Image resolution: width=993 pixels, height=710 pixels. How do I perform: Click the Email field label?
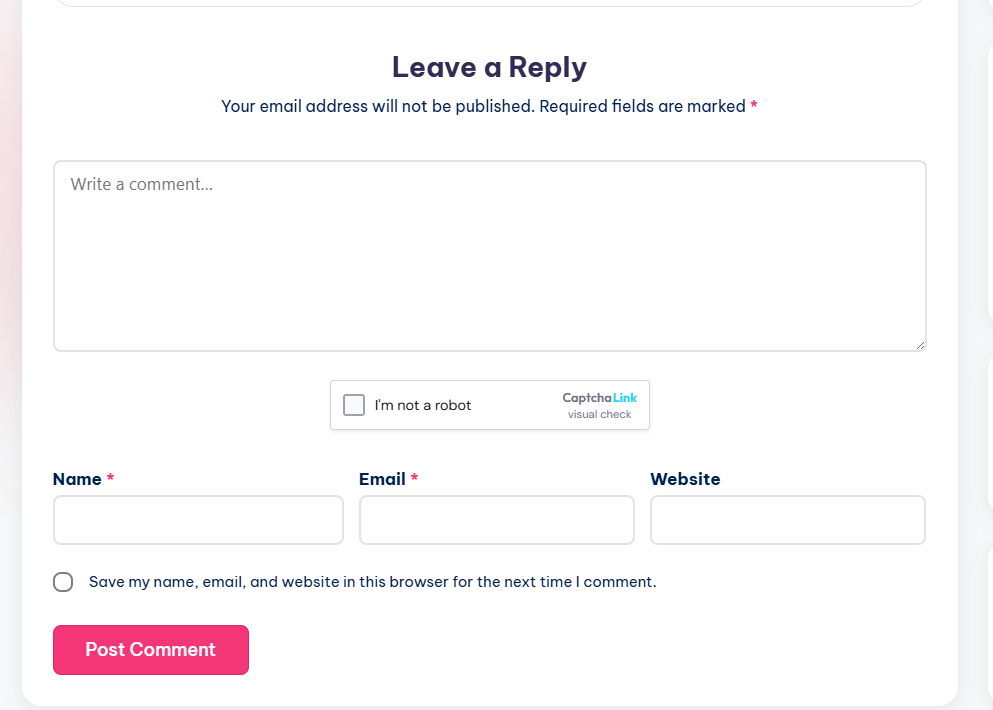(x=382, y=479)
